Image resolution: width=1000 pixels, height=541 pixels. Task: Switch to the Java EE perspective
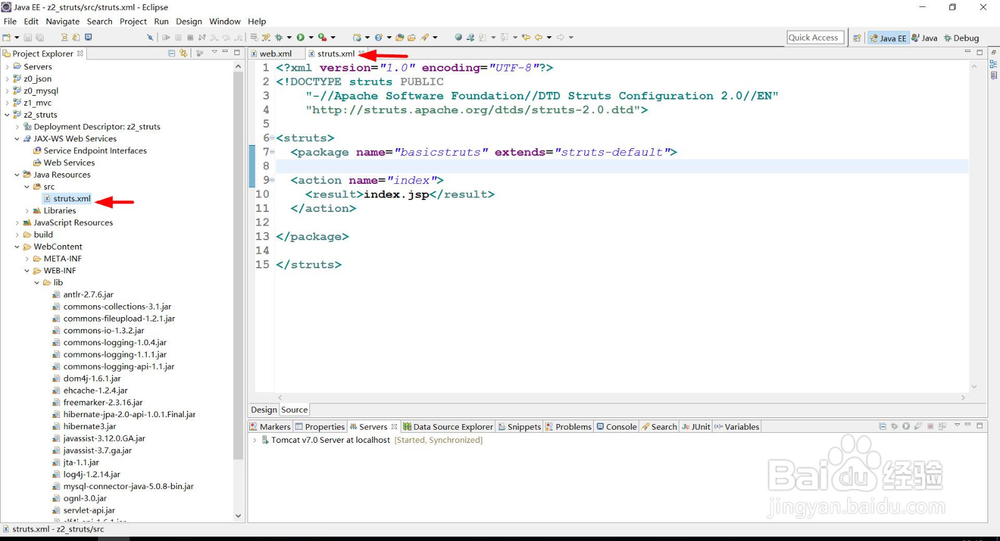[x=888, y=38]
